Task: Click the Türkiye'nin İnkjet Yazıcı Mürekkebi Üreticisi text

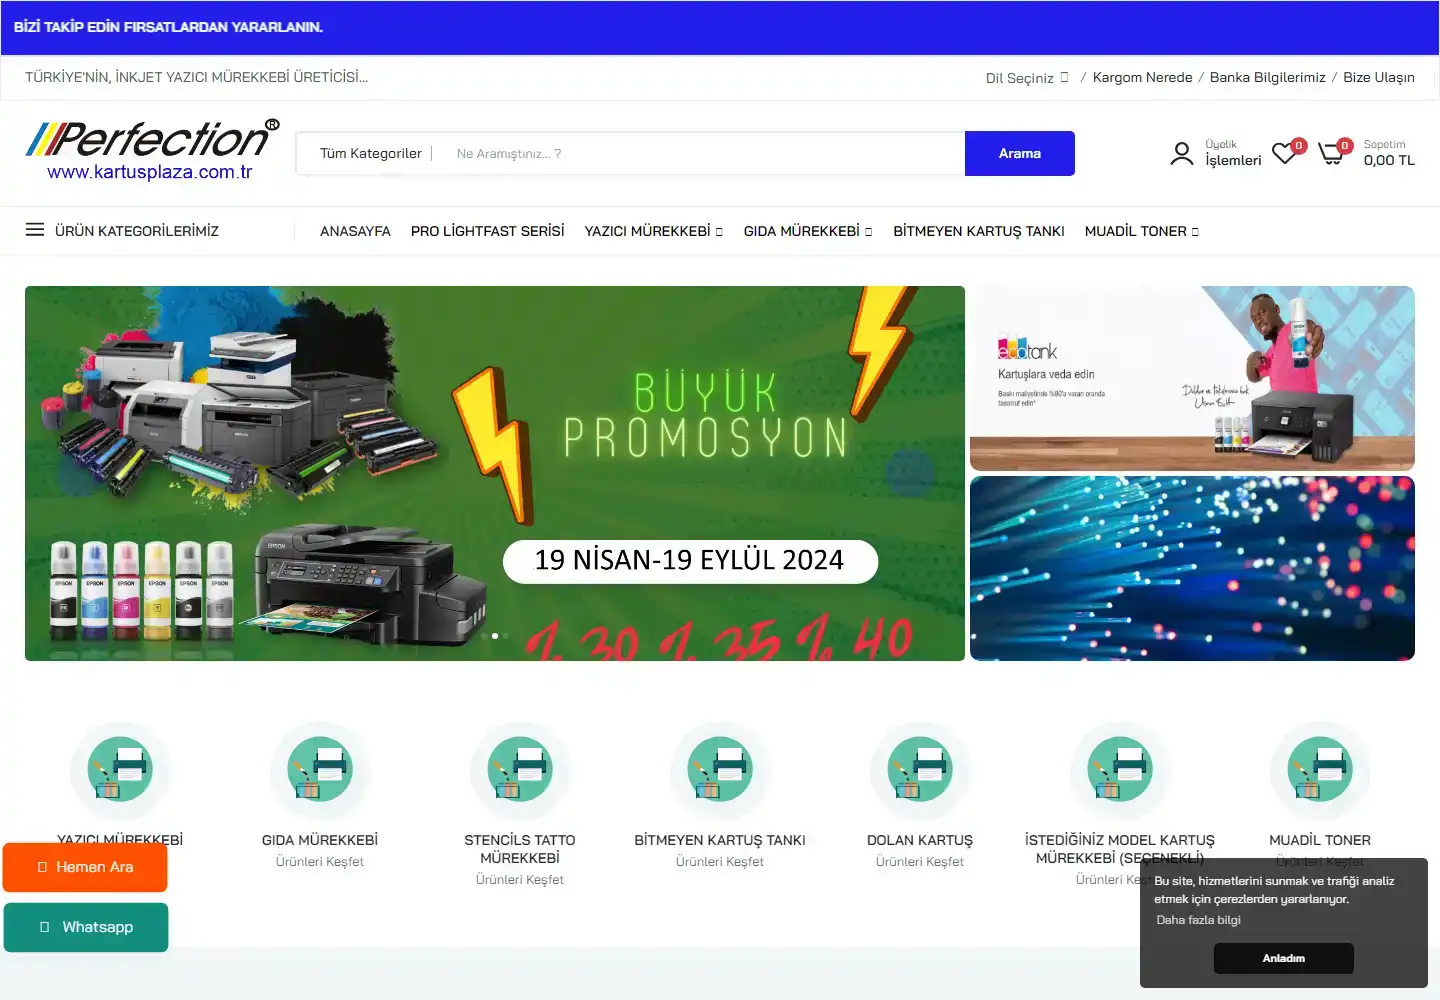Action: click(x=196, y=77)
